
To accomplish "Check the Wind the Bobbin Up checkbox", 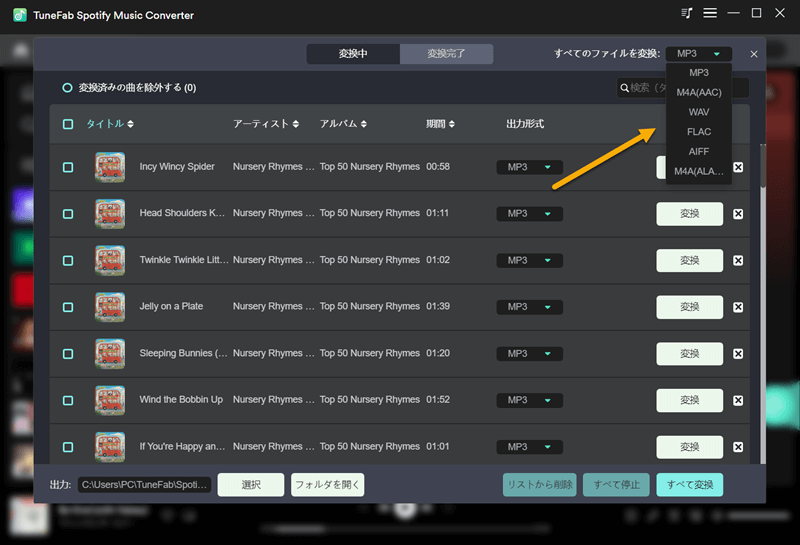I will point(68,401).
